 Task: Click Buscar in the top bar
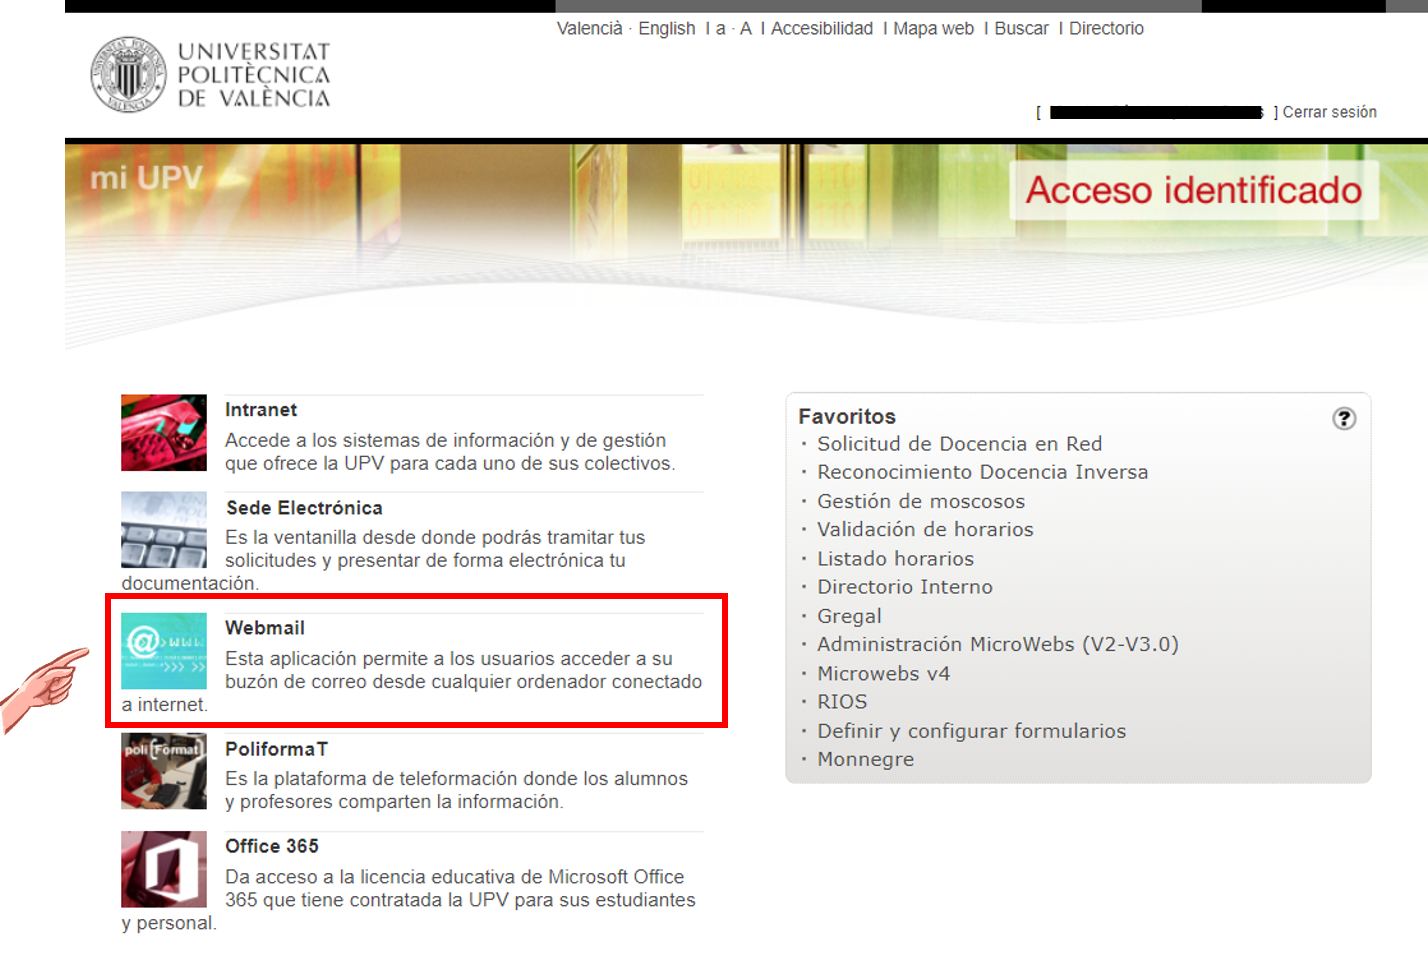(x=1021, y=29)
